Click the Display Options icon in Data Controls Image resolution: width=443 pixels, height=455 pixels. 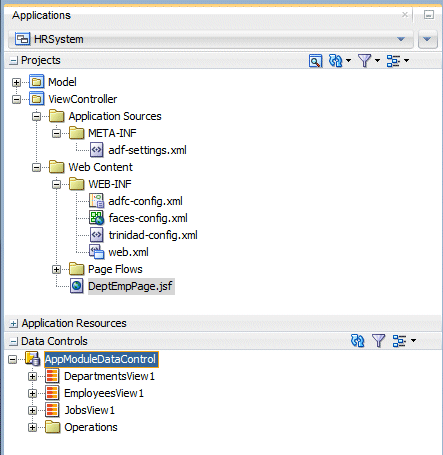399,341
